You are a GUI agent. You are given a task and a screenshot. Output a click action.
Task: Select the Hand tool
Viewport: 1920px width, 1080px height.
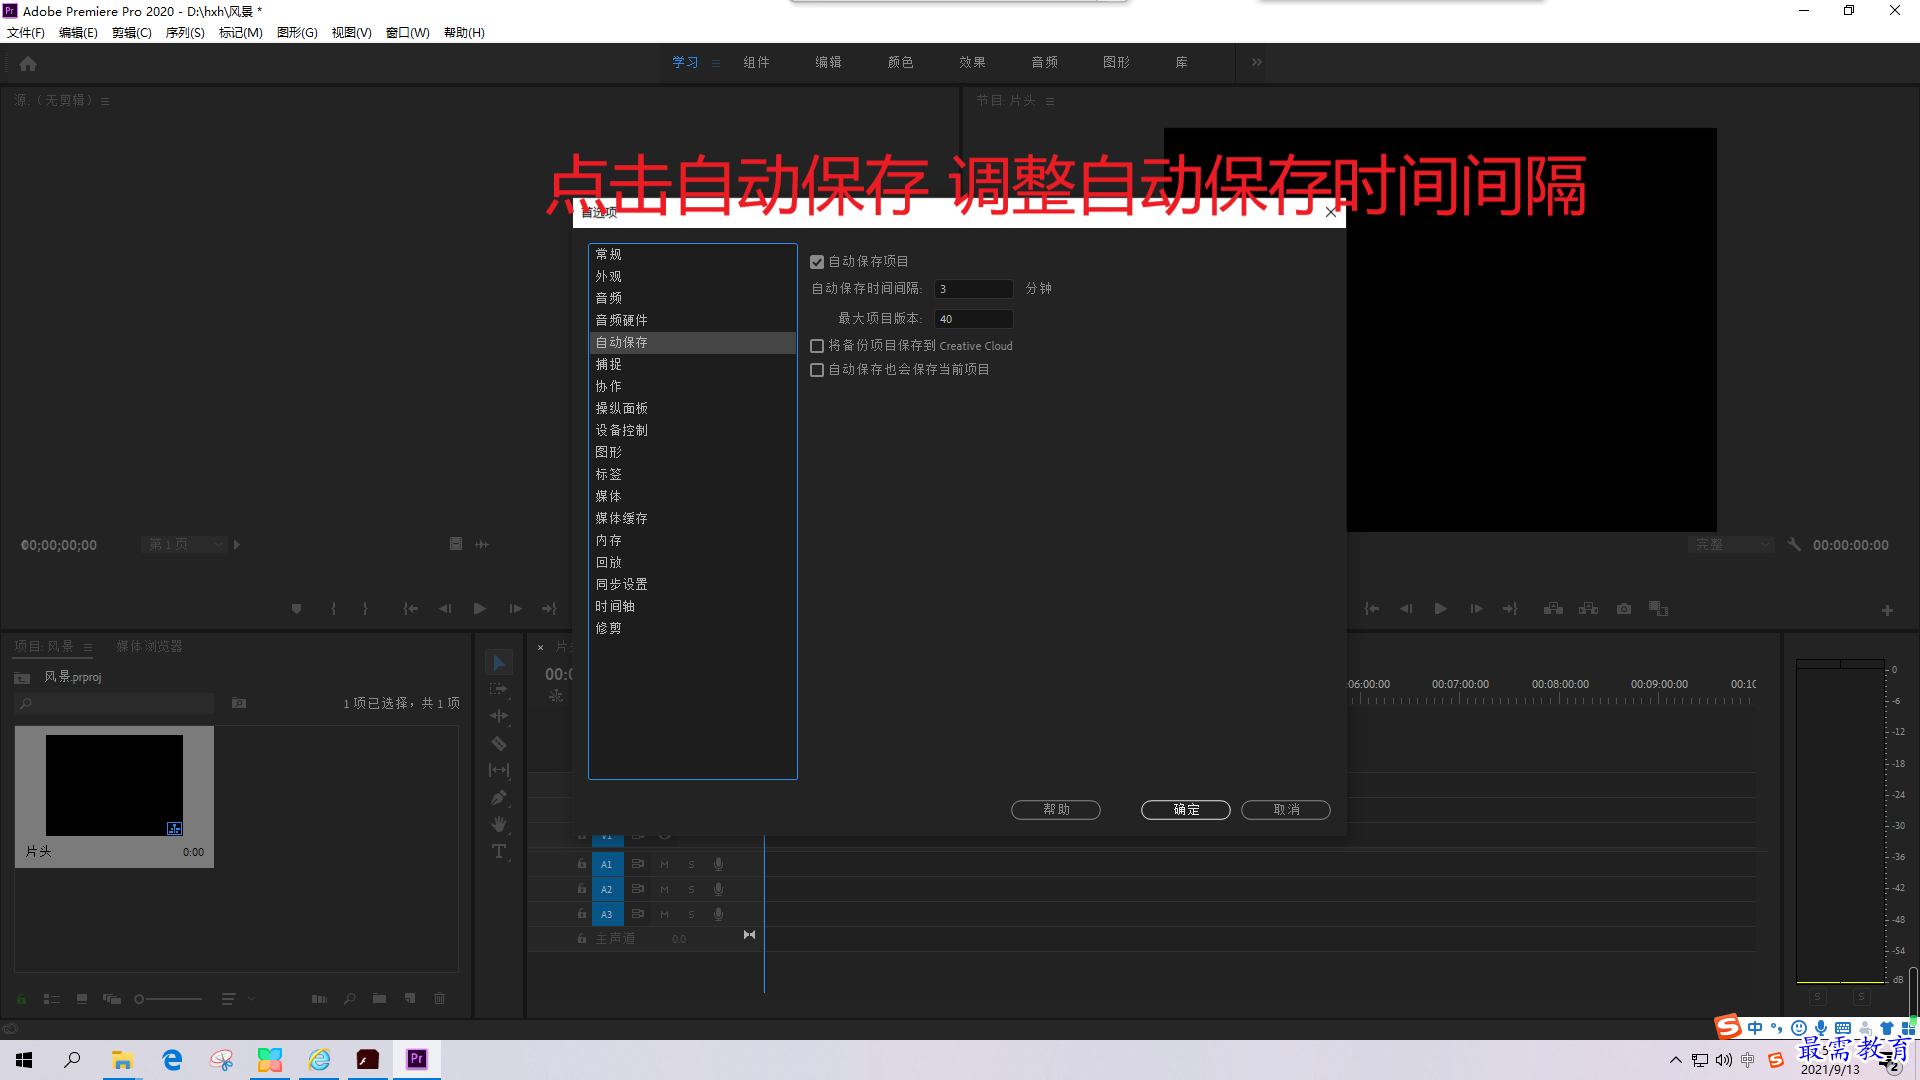pos(498,824)
